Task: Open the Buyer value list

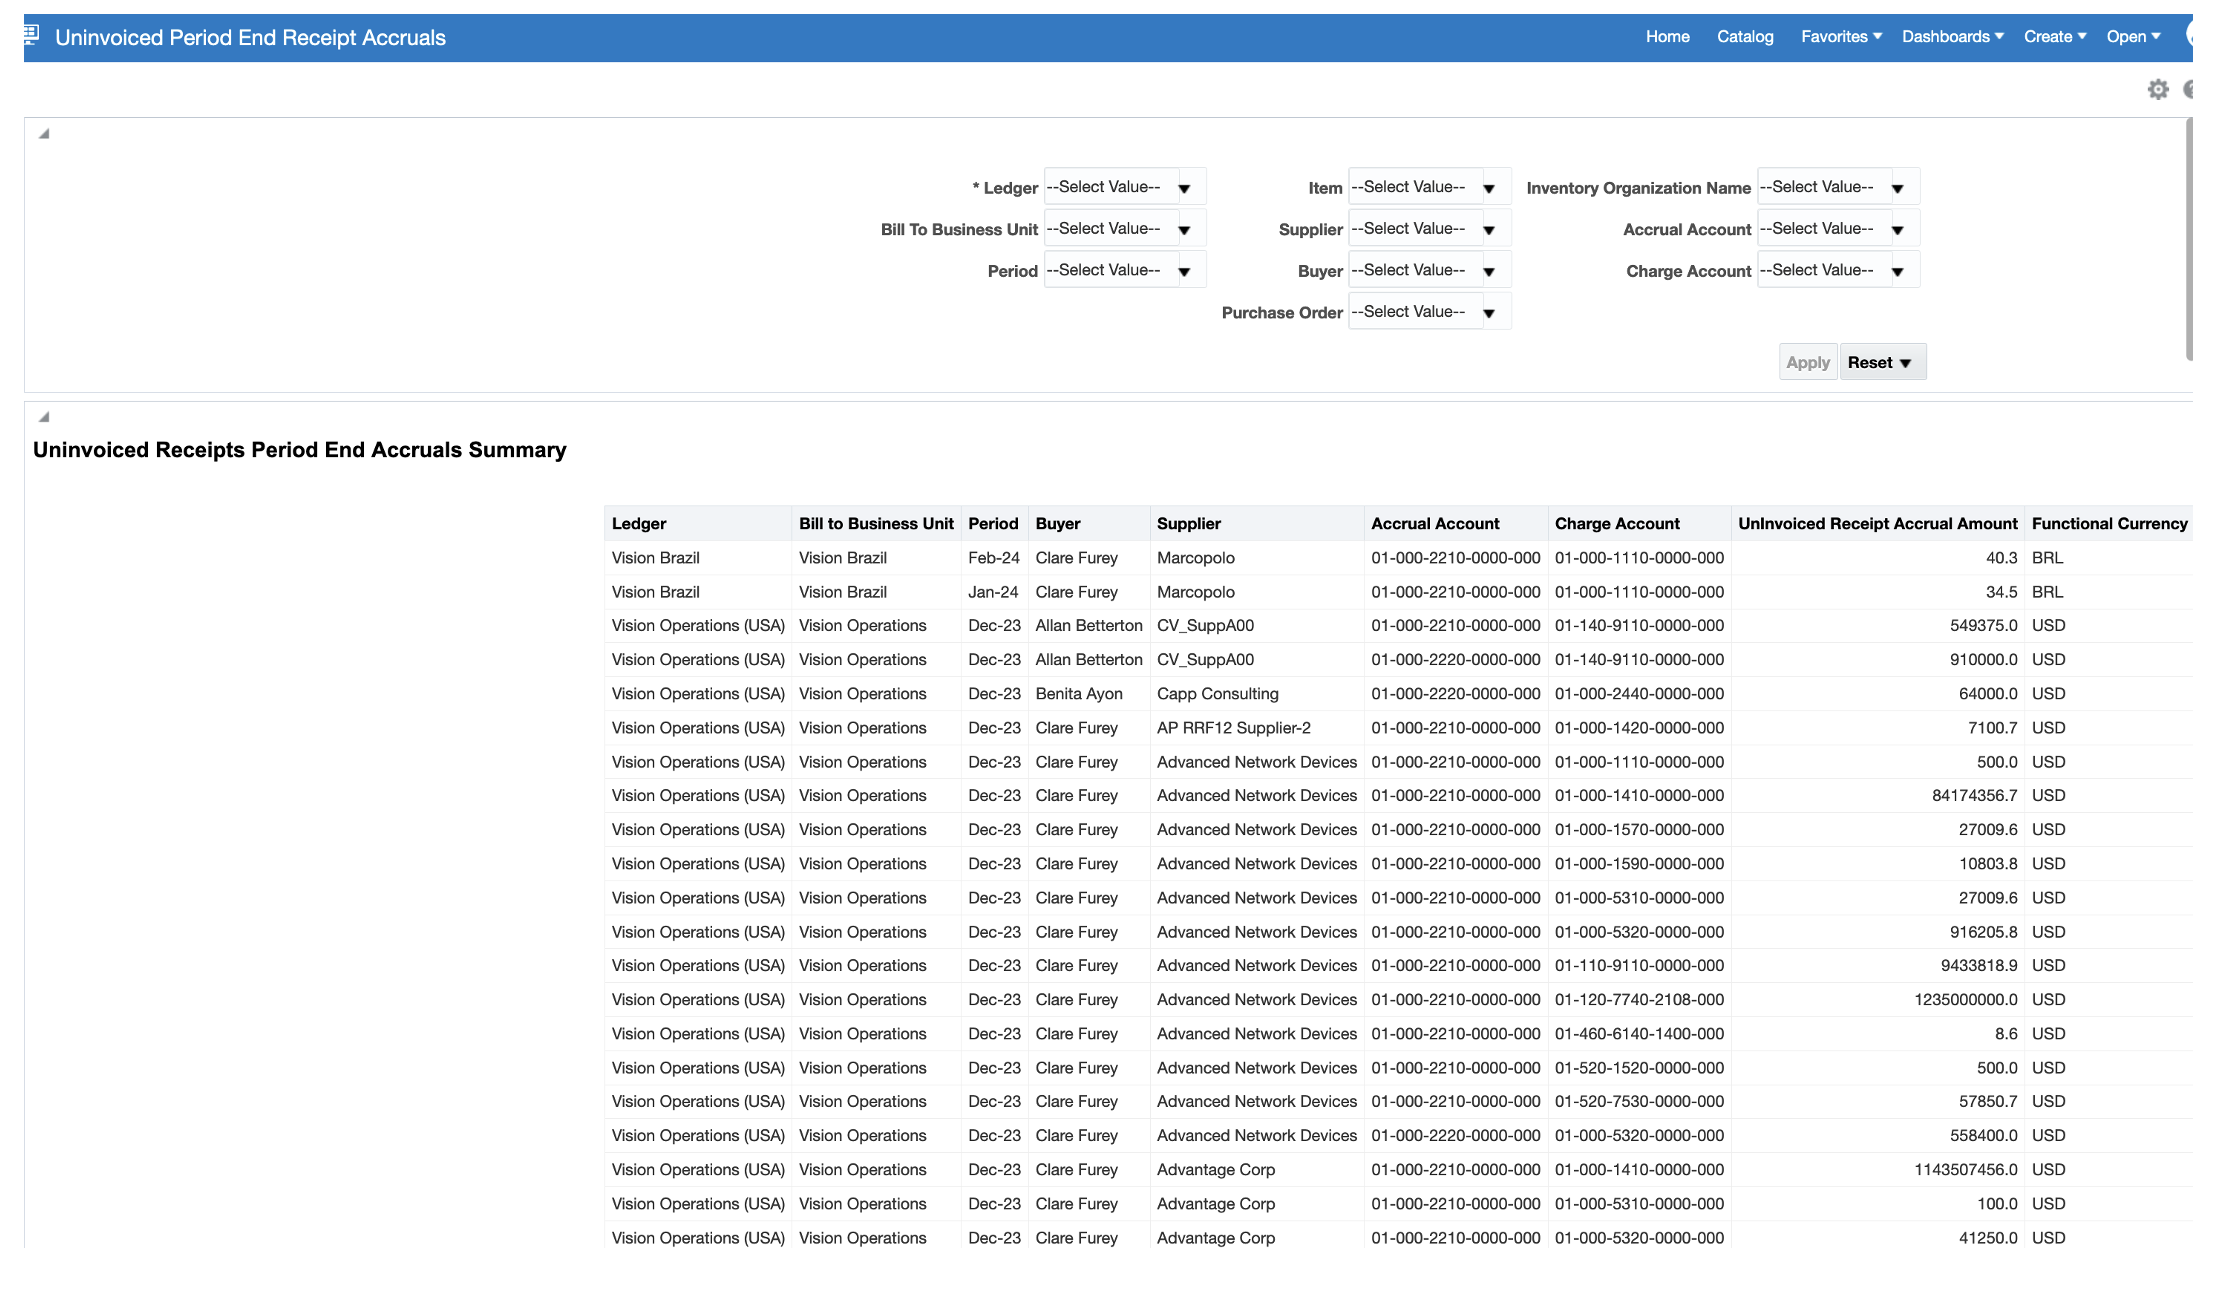Action: point(1490,269)
